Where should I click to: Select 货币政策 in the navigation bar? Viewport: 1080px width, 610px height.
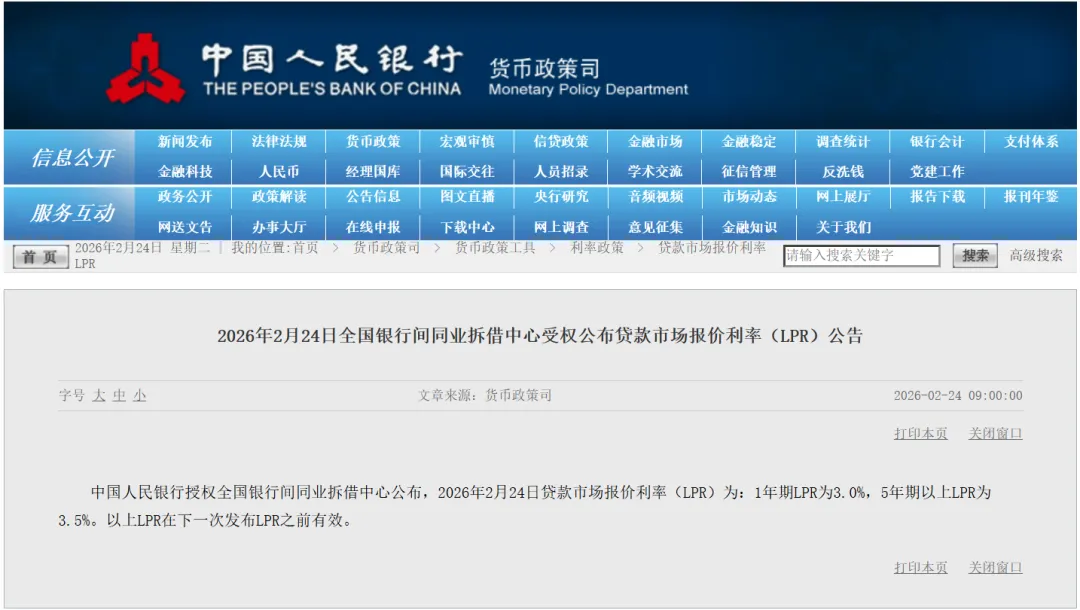[373, 141]
